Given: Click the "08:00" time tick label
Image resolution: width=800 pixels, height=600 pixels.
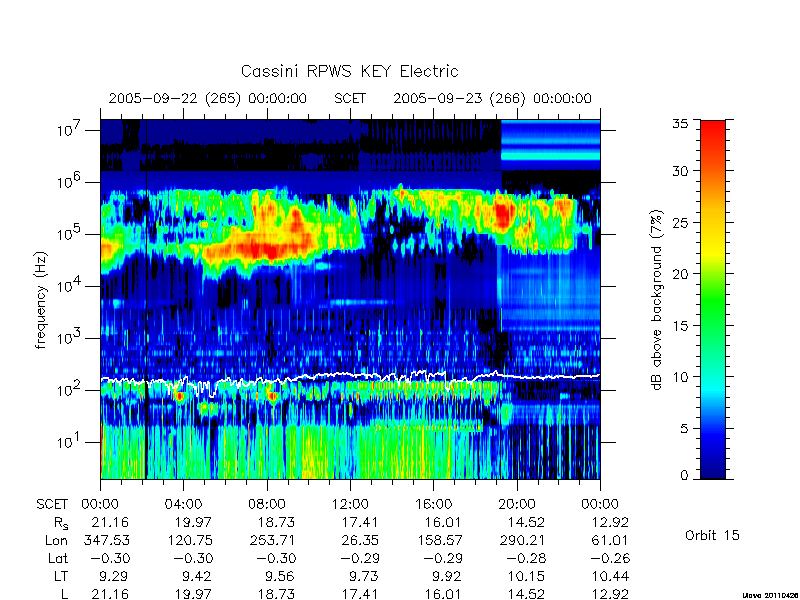Looking at the screenshot, I should tap(267, 504).
